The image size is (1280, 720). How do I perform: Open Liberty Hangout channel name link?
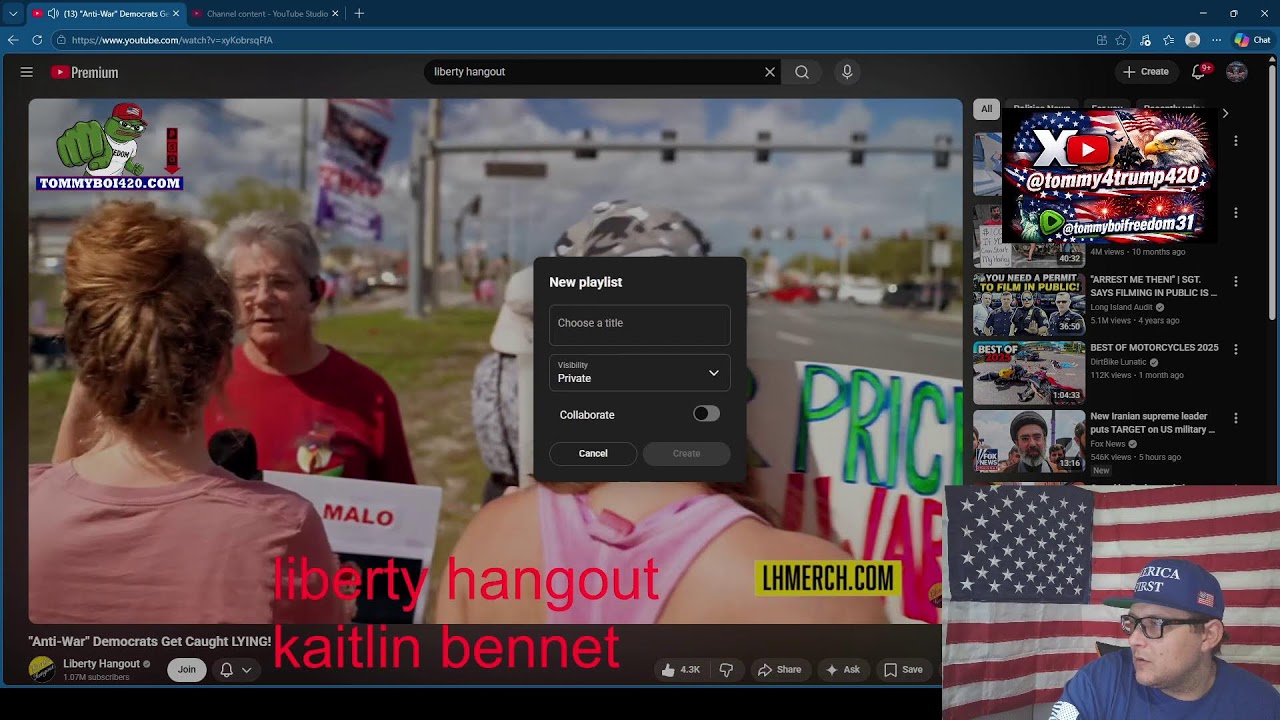101,664
